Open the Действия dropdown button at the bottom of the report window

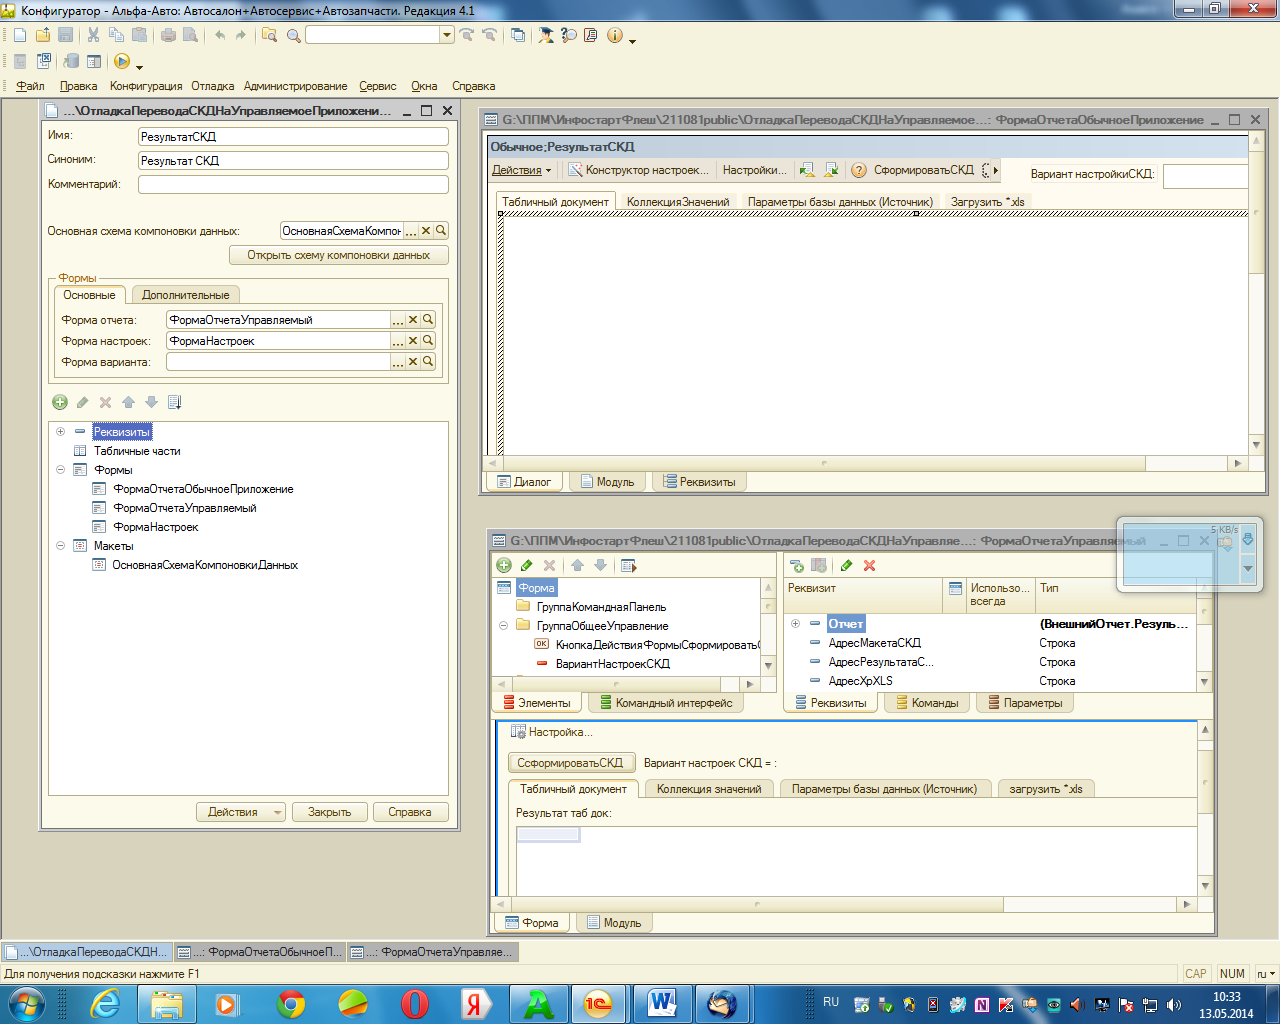tap(240, 812)
